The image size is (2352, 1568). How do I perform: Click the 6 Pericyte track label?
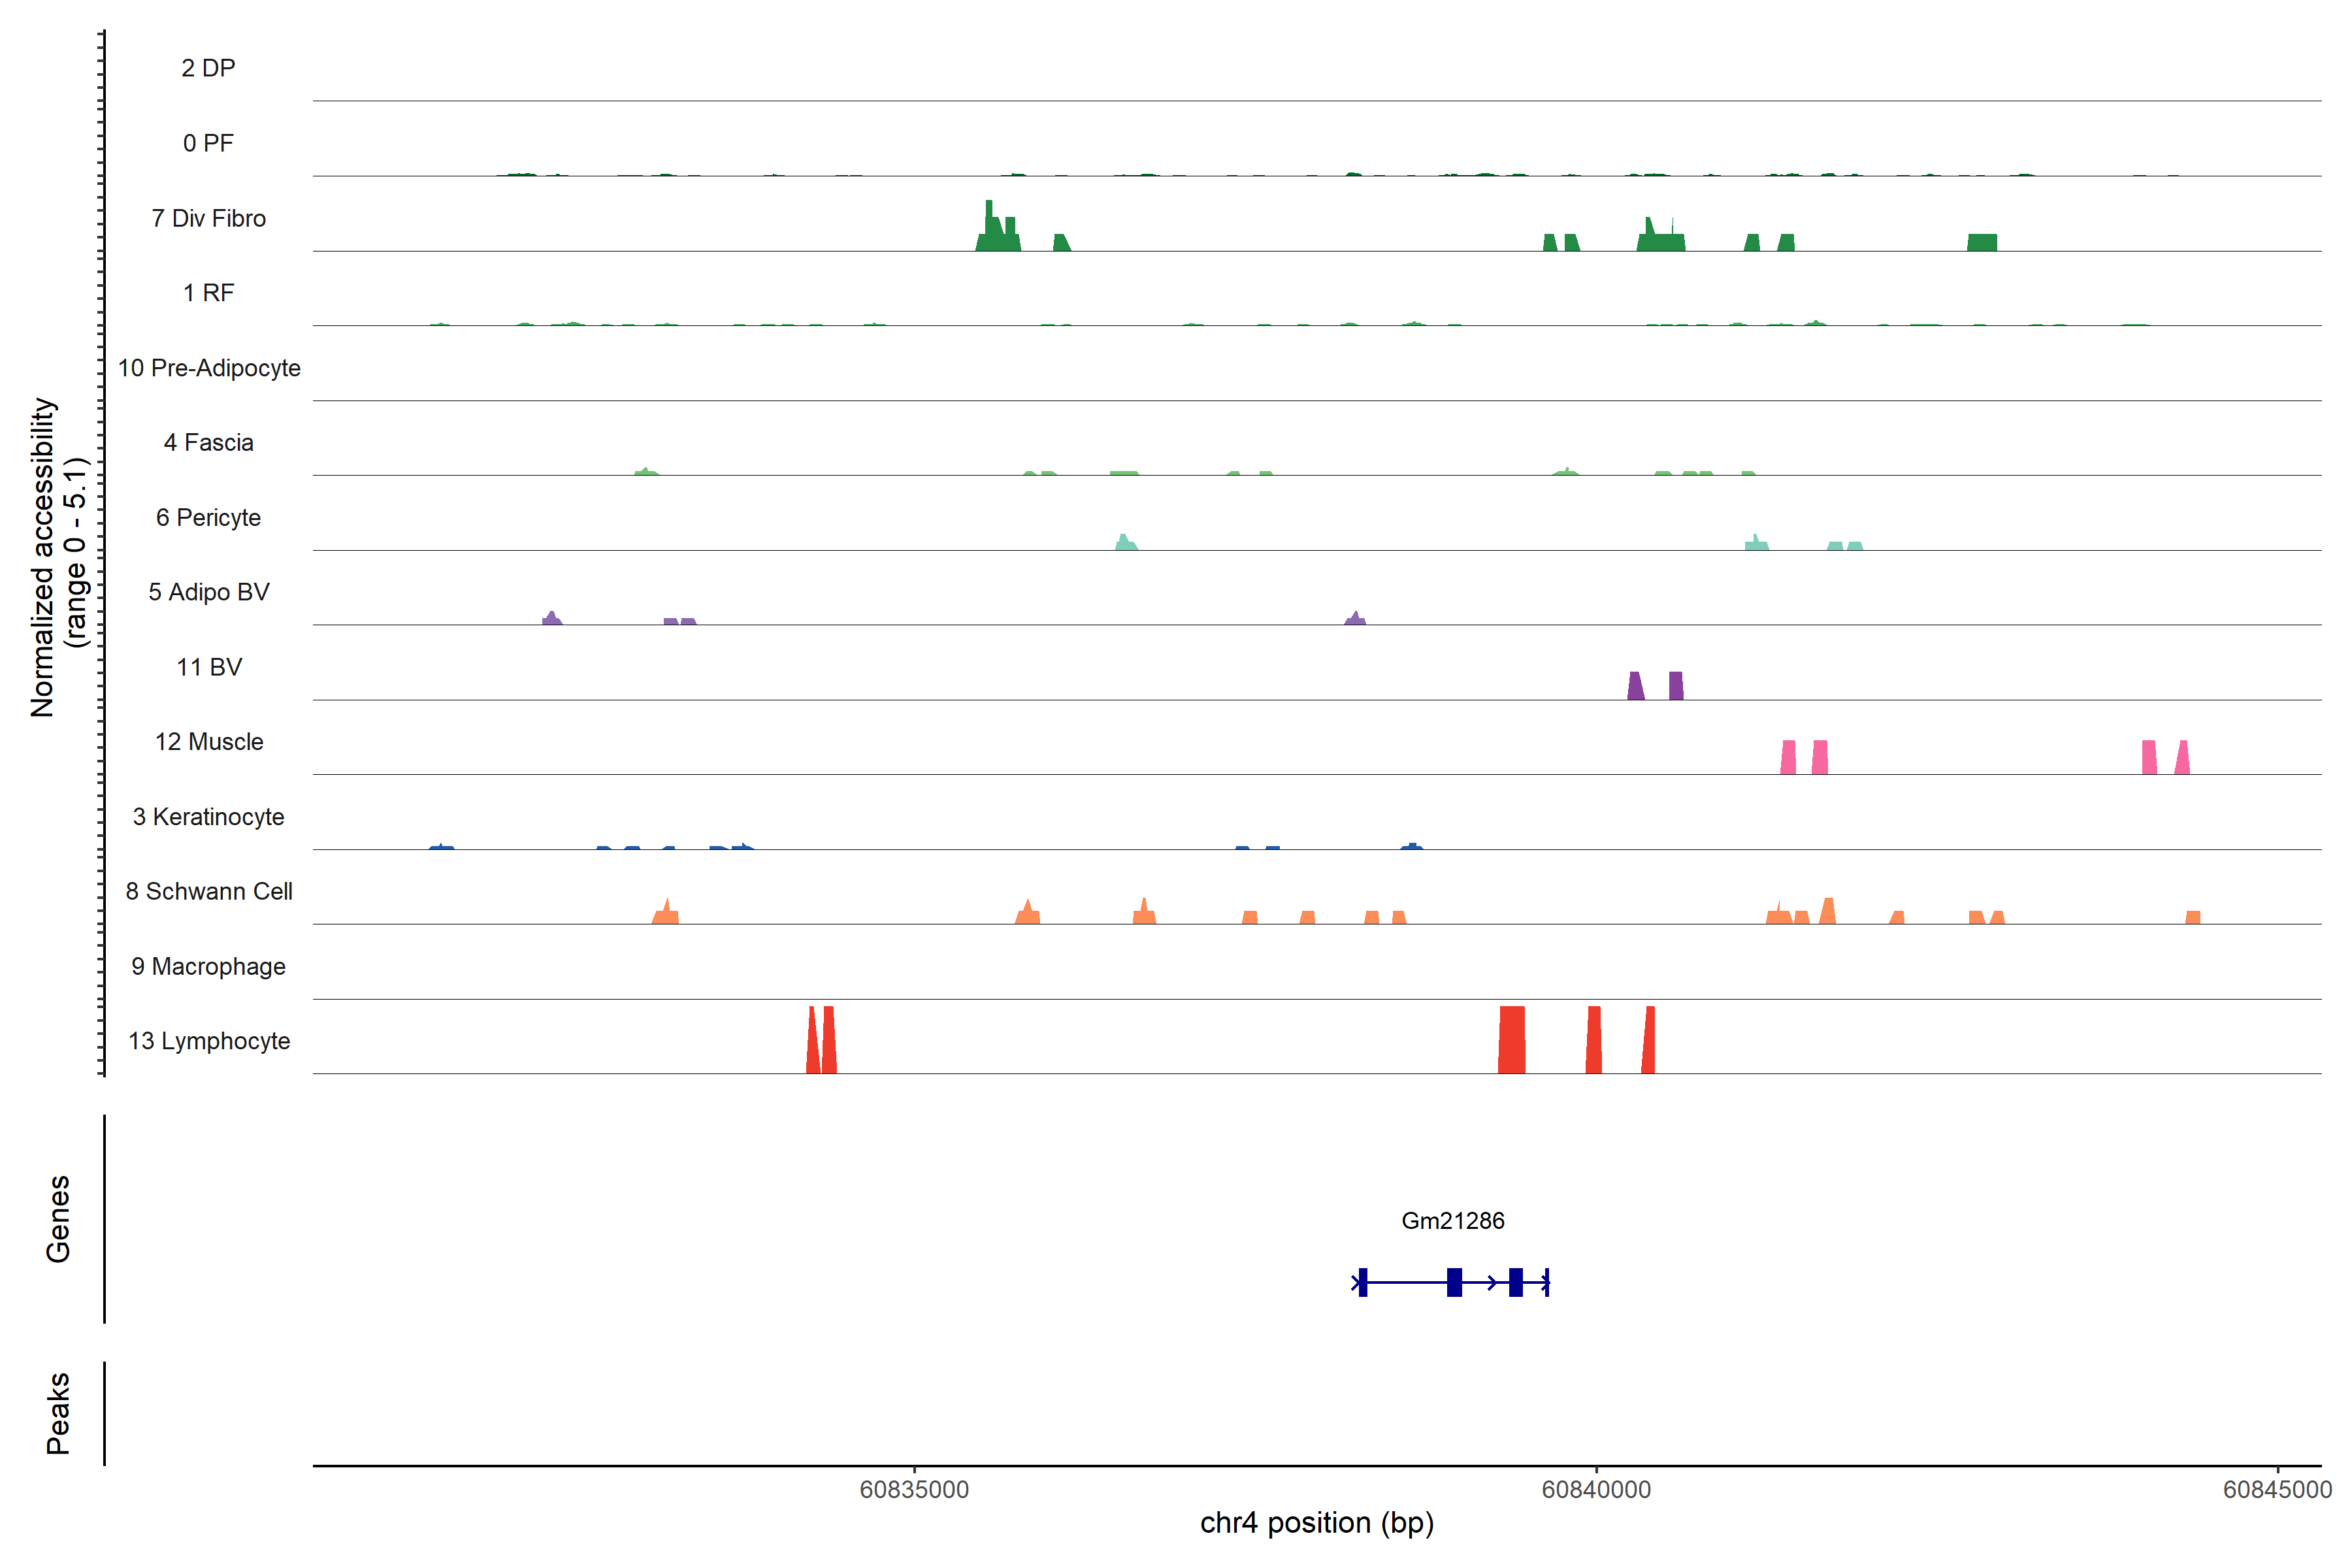[208, 517]
